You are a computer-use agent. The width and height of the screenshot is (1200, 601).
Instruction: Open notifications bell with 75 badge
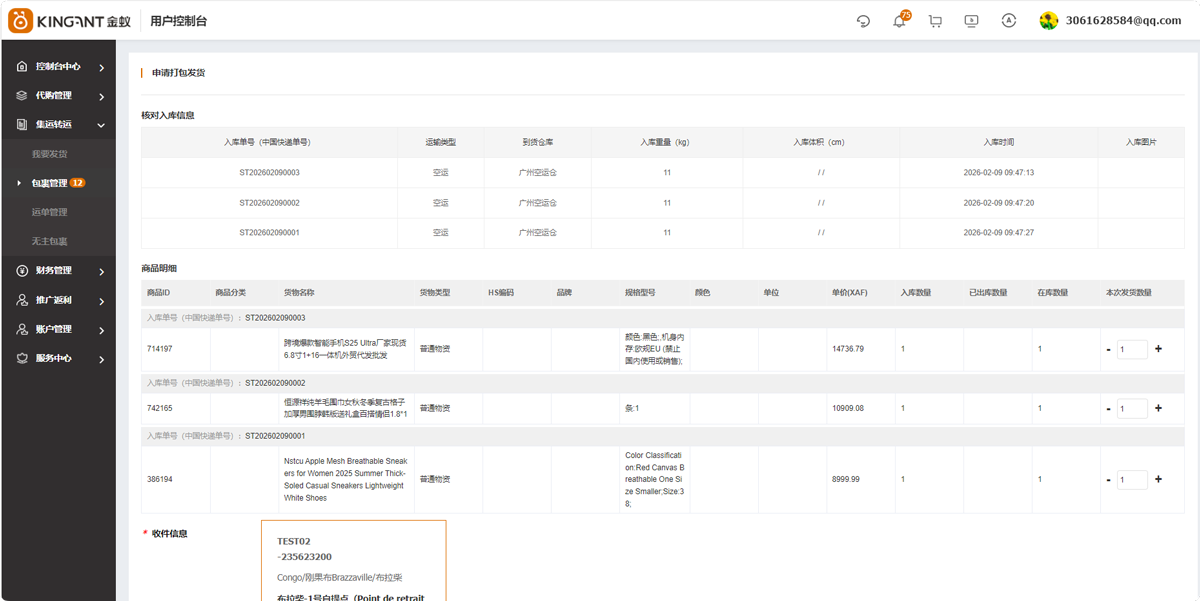899,21
